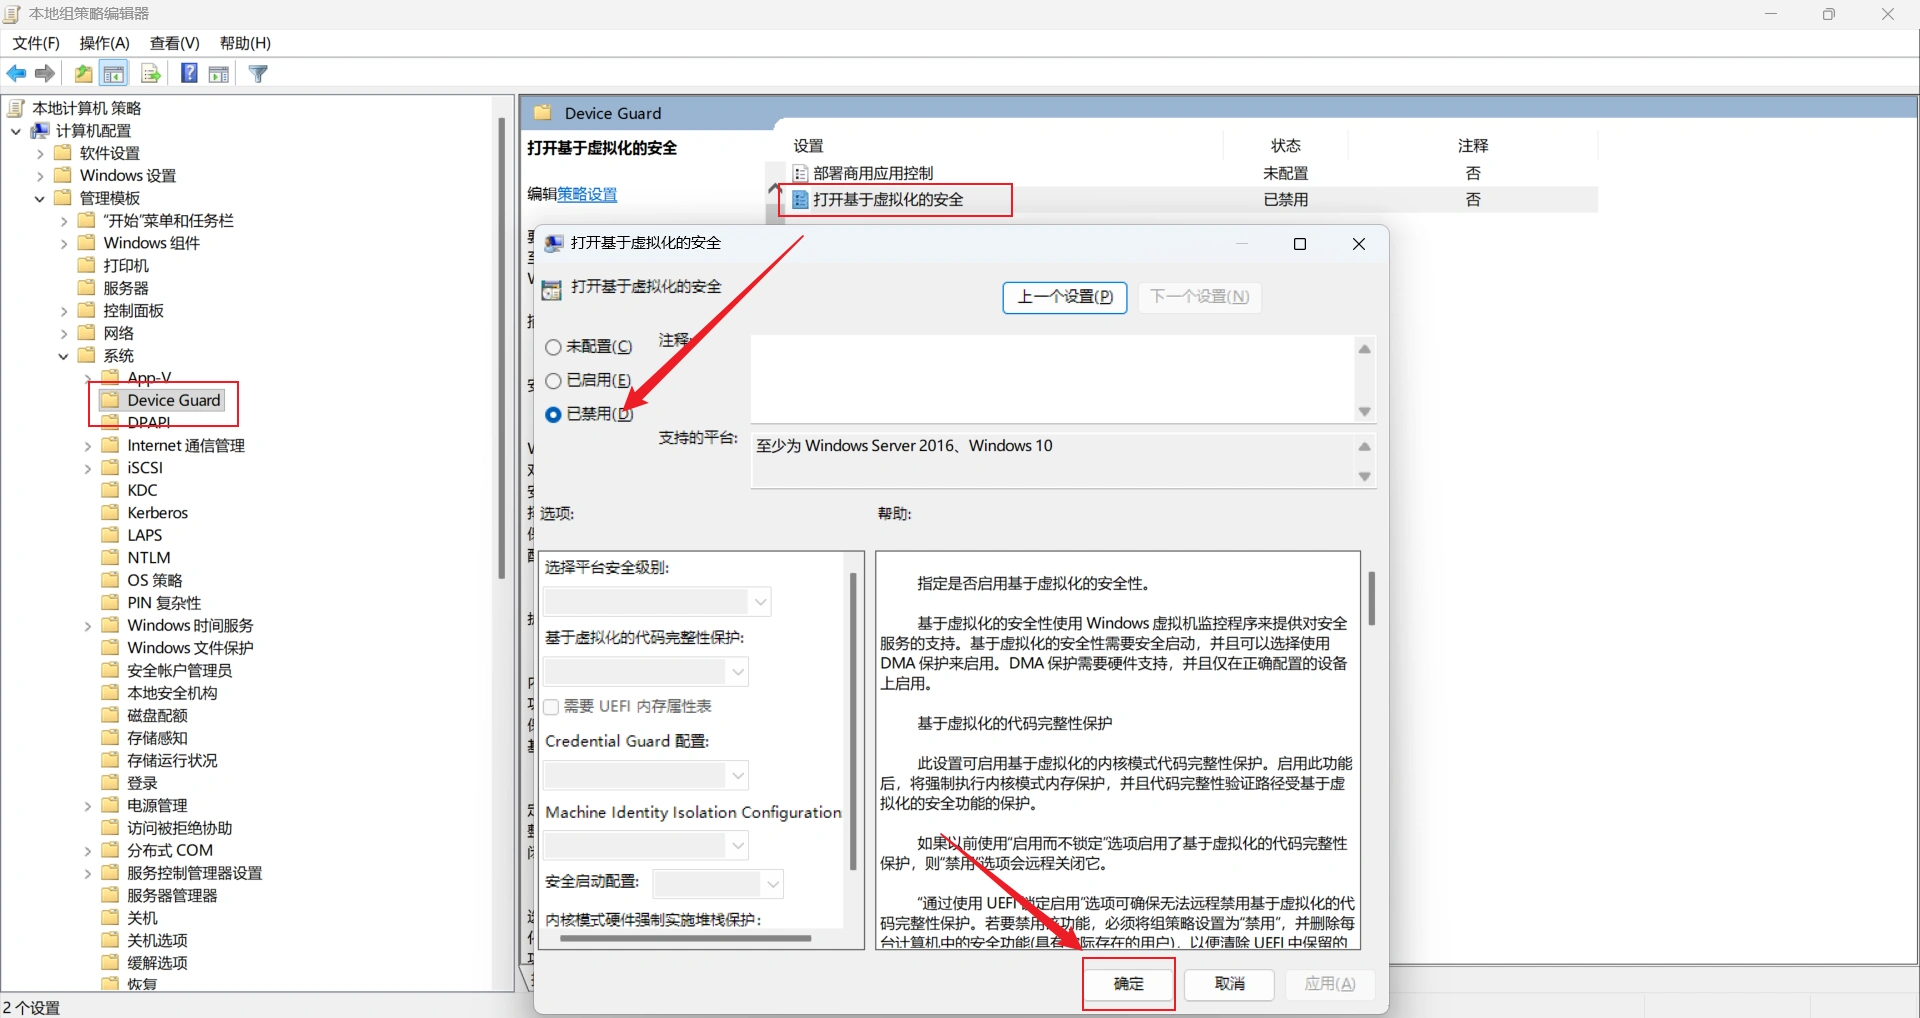This screenshot has width=1920, height=1018.
Task: Click the console tree vertical scrollbar
Action: pyautogui.click(x=502, y=348)
